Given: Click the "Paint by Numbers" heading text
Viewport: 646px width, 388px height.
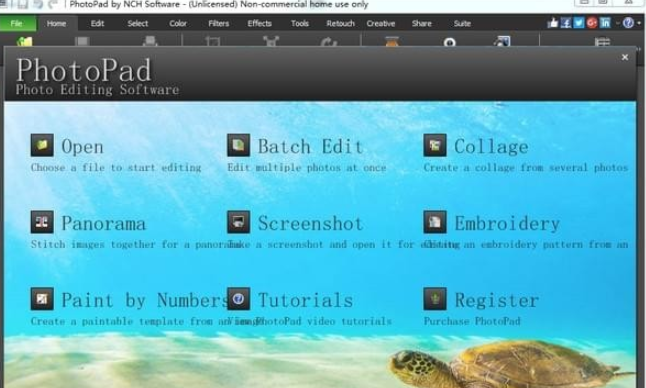Looking at the screenshot, I should tap(145, 301).
